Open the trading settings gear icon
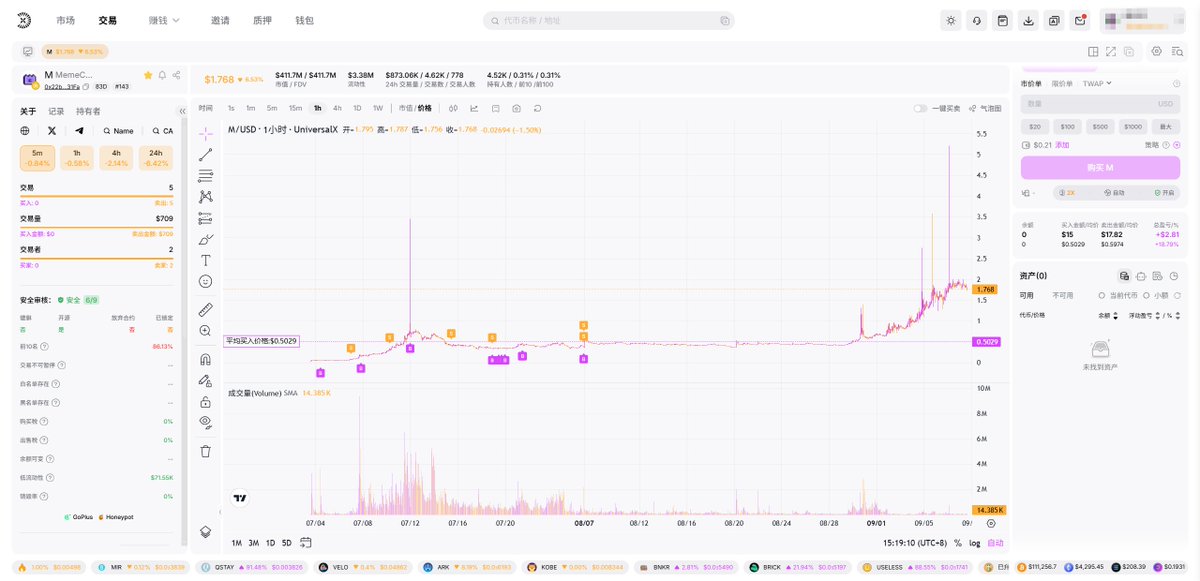Screen dimensions: 1200x581 click(1157, 51)
